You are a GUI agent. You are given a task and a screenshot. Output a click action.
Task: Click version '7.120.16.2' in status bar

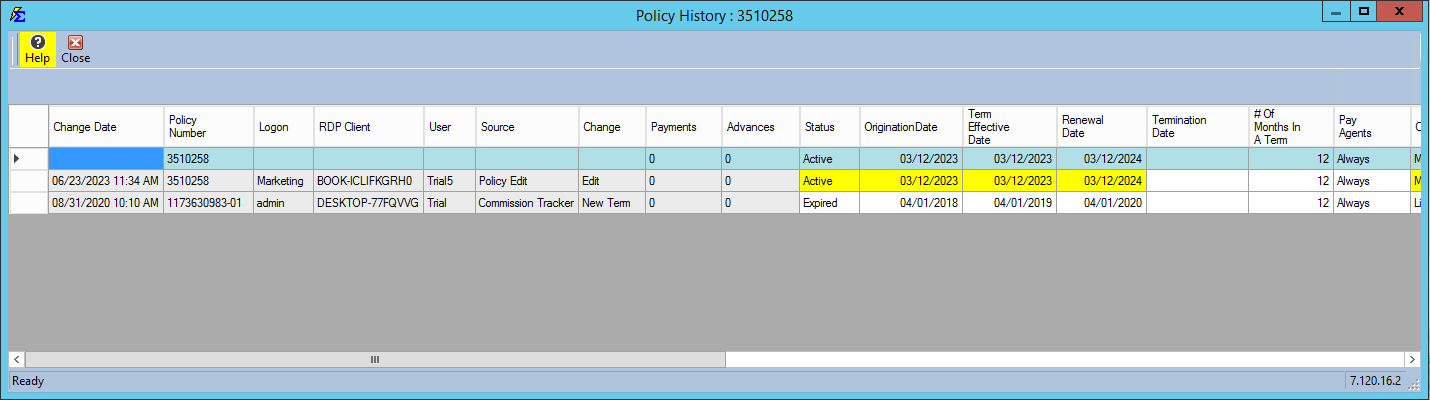[1376, 382]
